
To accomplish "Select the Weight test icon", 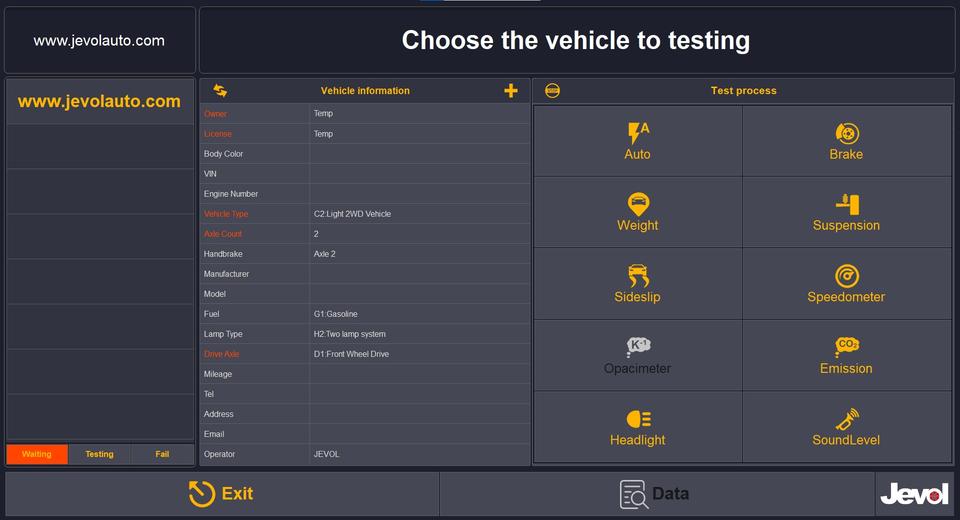I will tap(637, 212).
